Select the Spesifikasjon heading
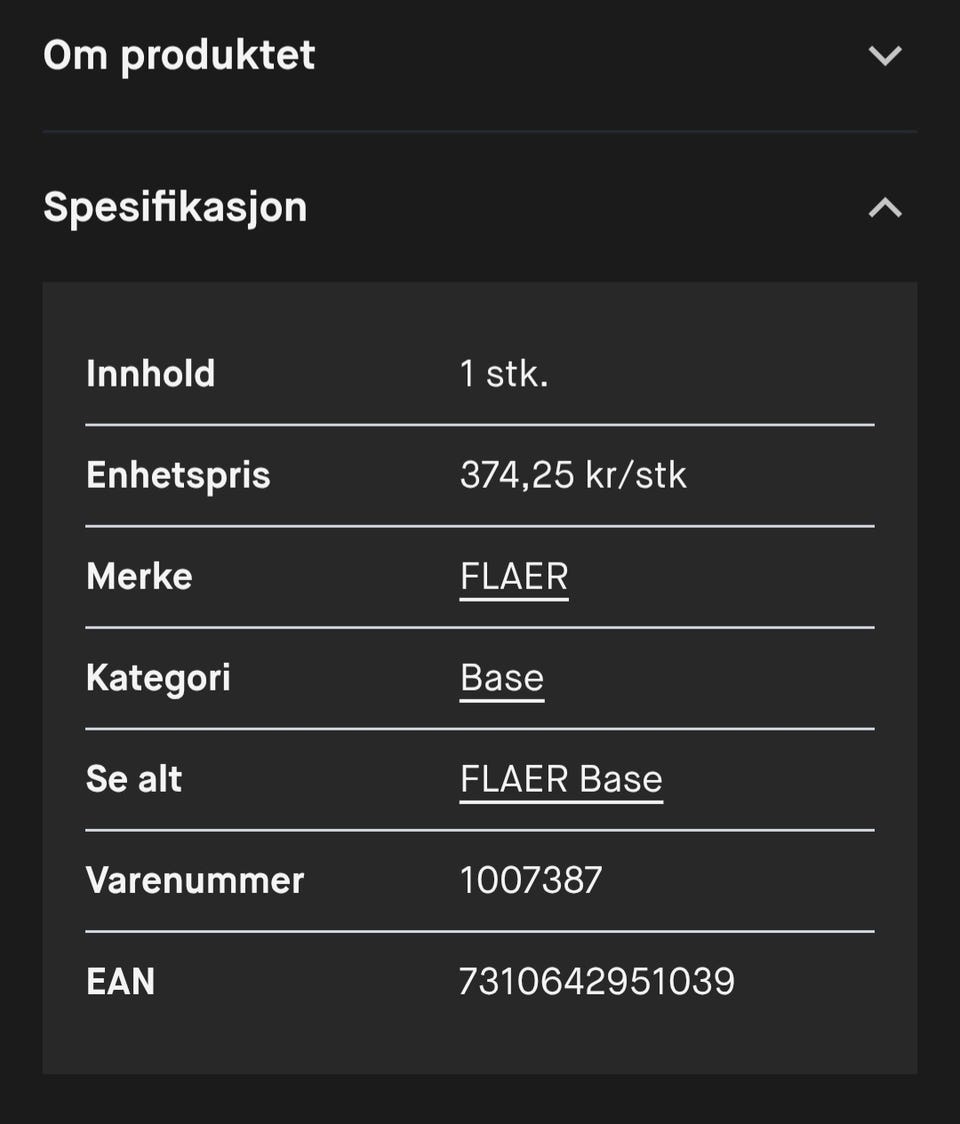 tap(175, 208)
